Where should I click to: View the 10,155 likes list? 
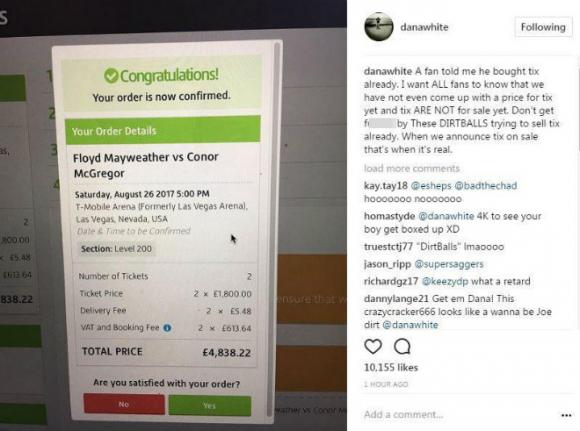click(391, 367)
